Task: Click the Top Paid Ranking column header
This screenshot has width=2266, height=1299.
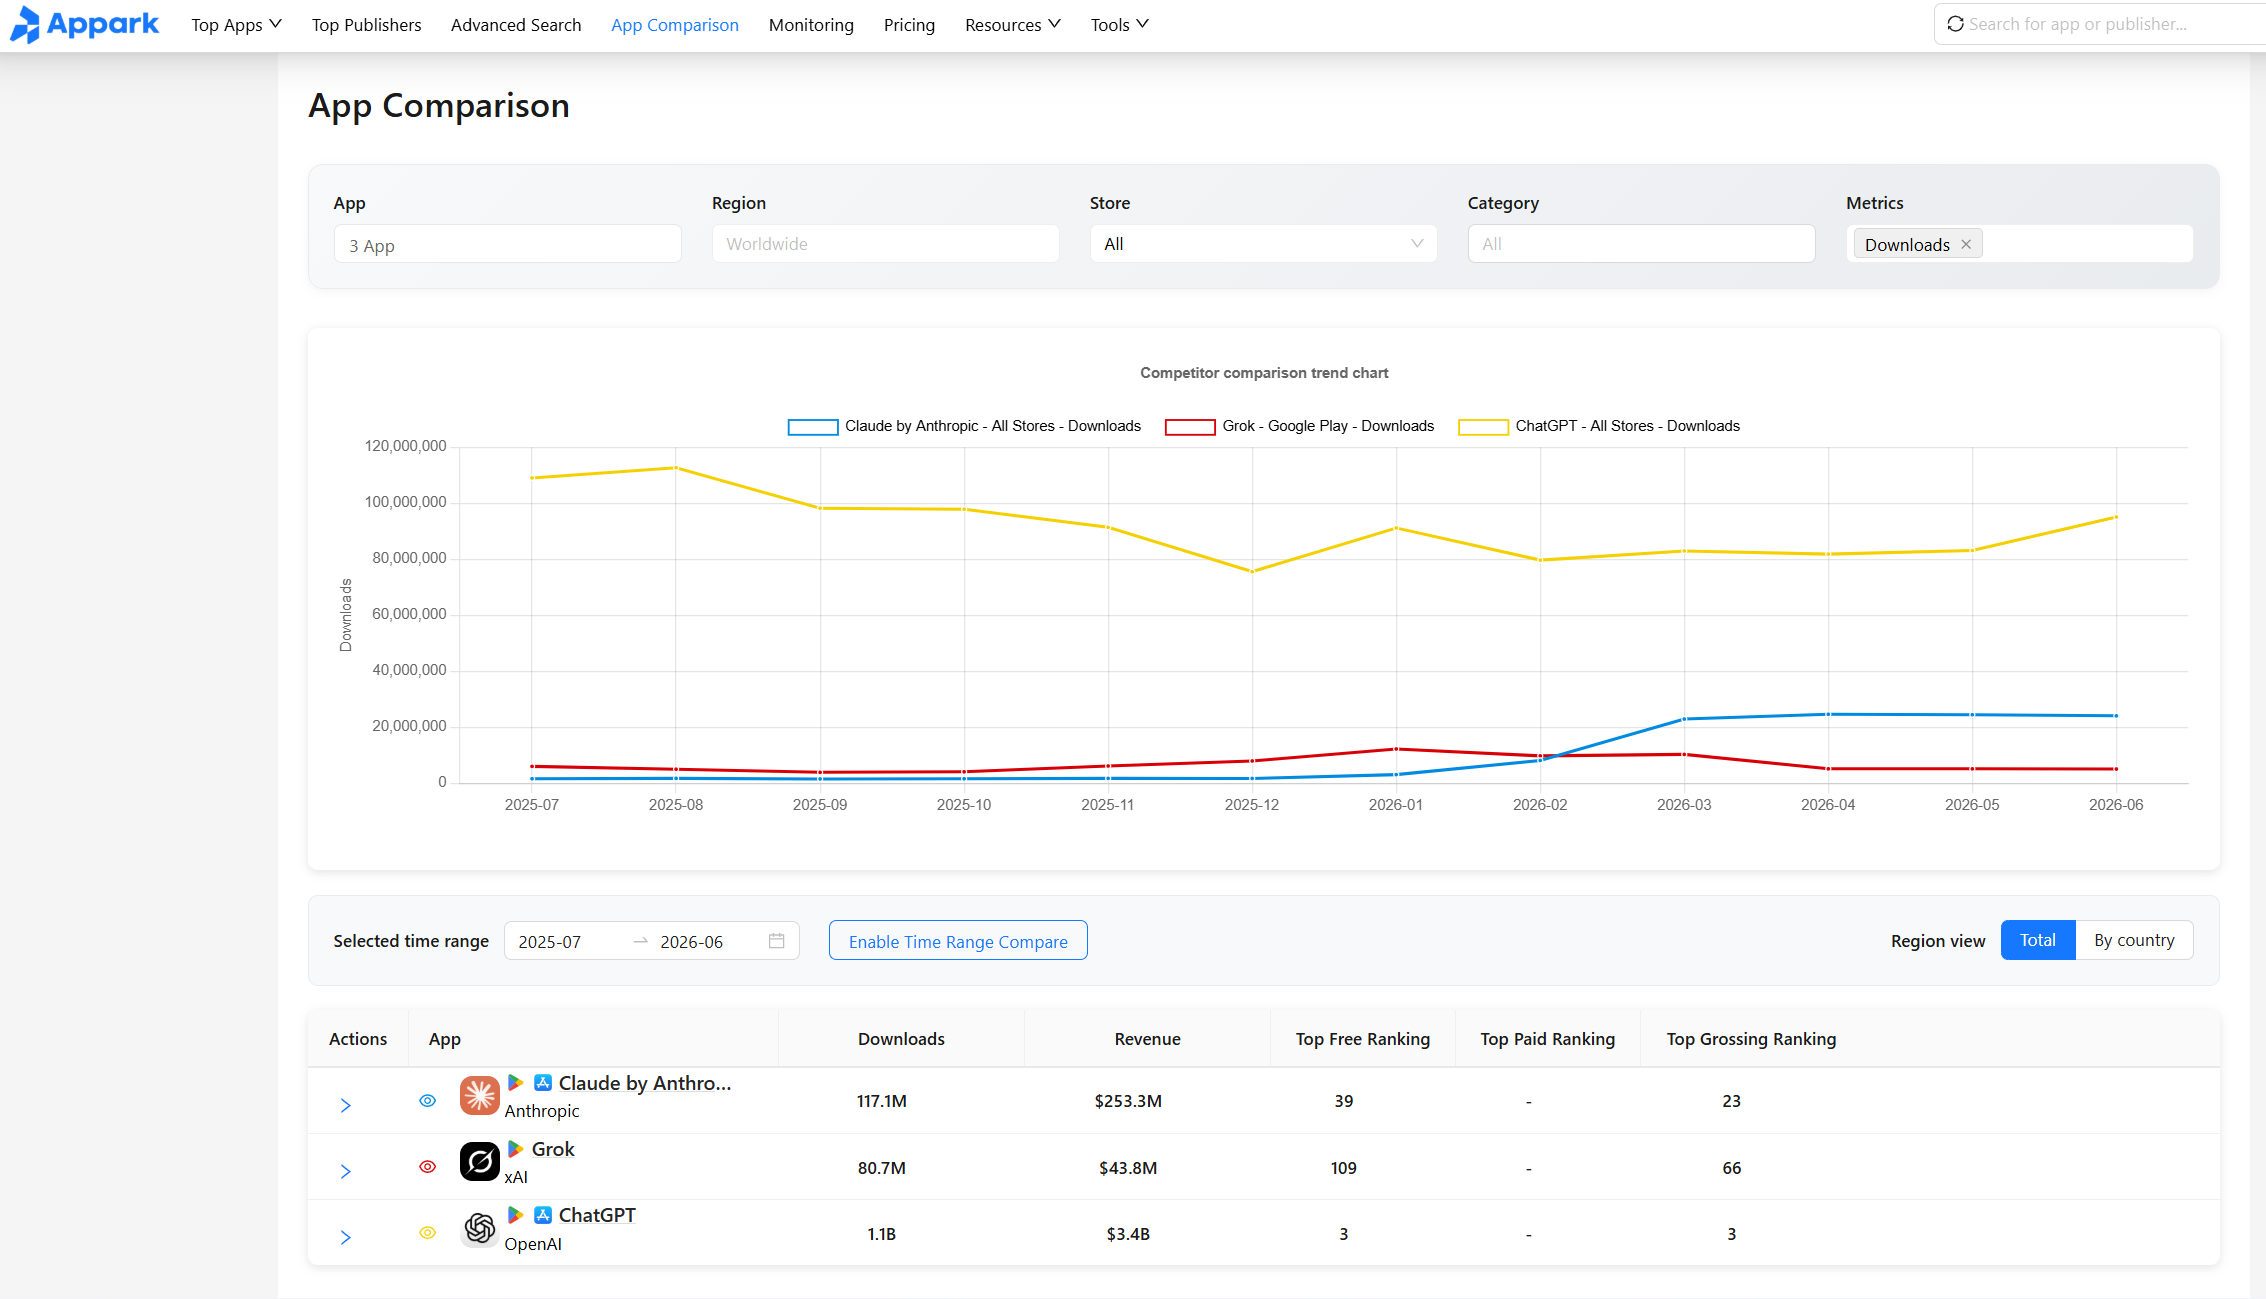Action: (1548, 1039)
